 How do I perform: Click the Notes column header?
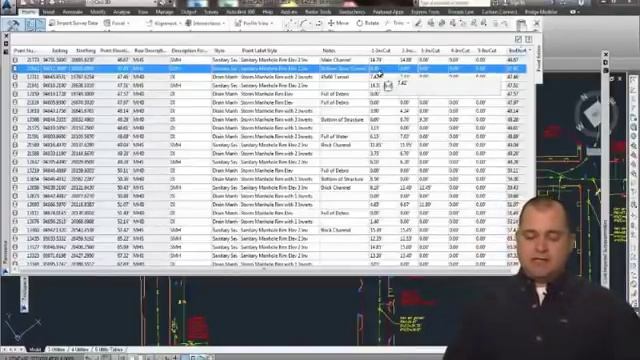(x=329, y=51)
